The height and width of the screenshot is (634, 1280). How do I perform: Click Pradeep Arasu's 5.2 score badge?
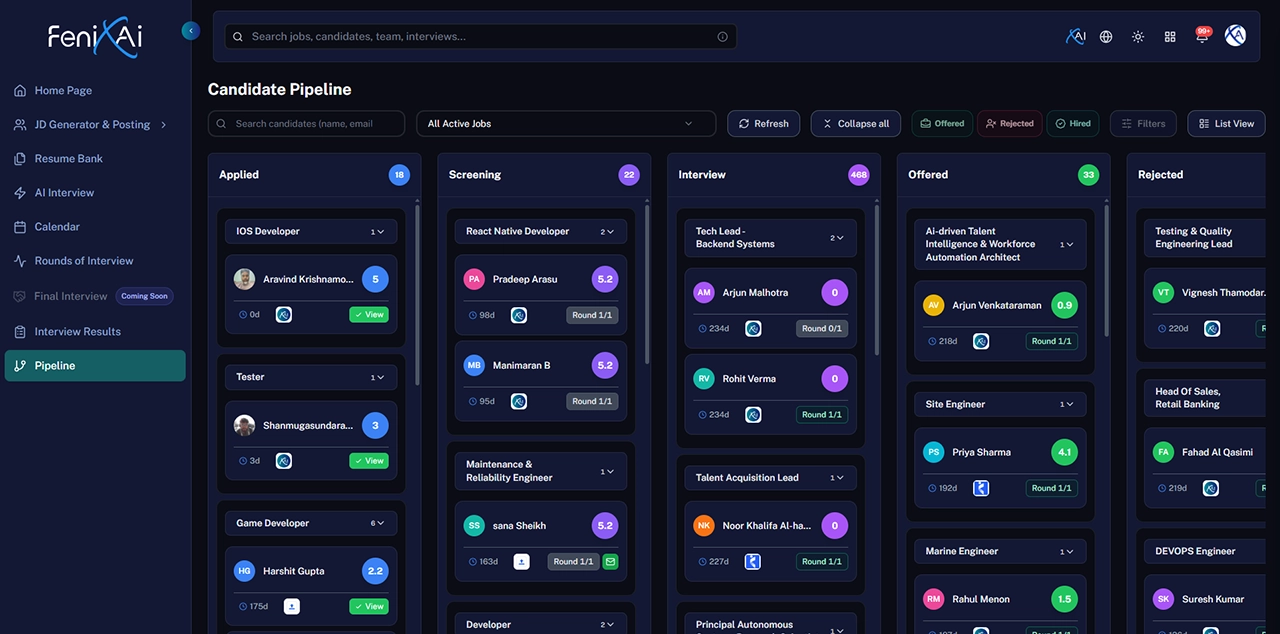click(605, 280)
